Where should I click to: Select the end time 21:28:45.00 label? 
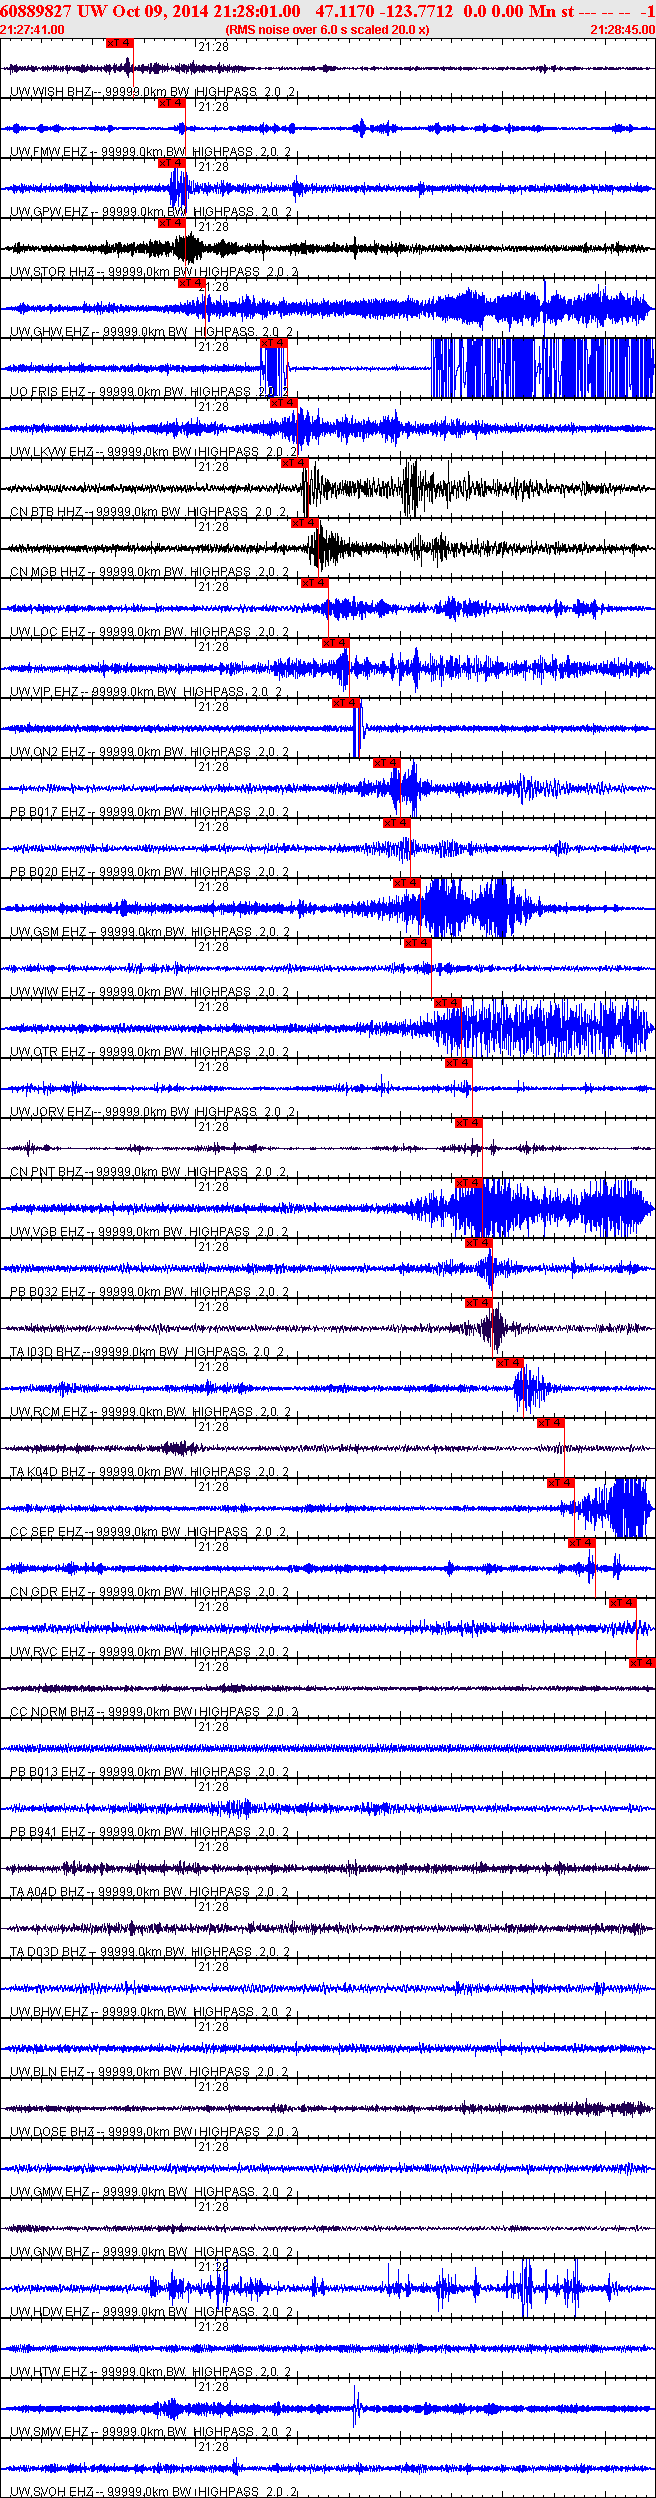[622, 30]
